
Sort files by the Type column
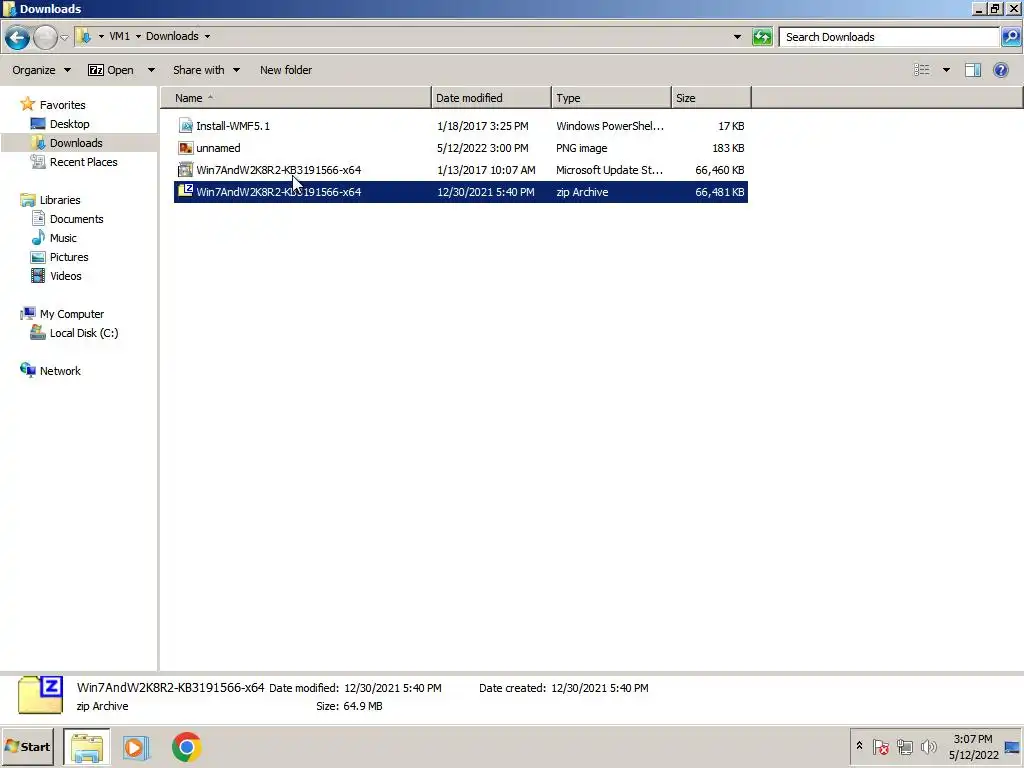click(611, 98)
